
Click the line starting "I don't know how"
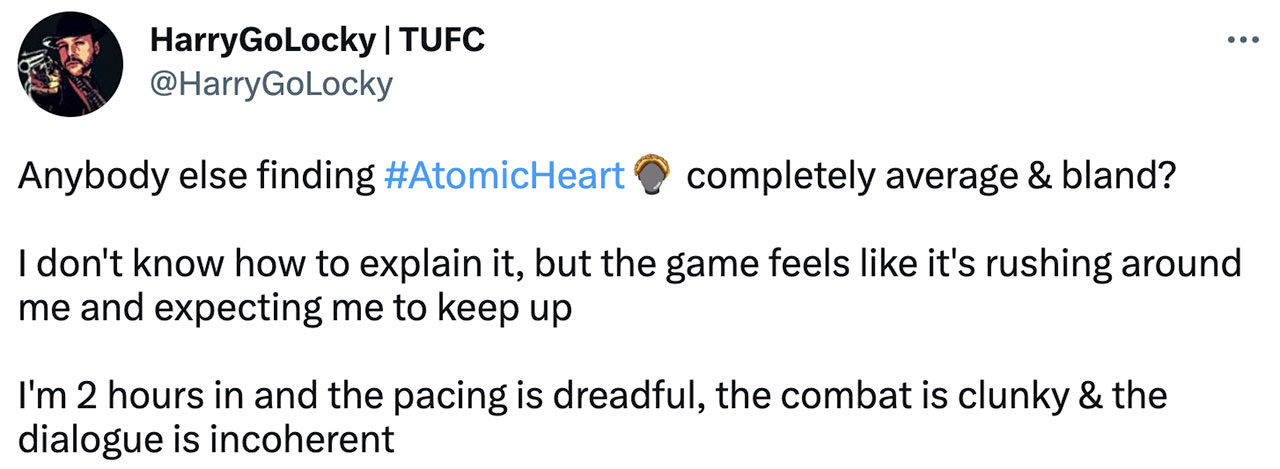[630, 265]
